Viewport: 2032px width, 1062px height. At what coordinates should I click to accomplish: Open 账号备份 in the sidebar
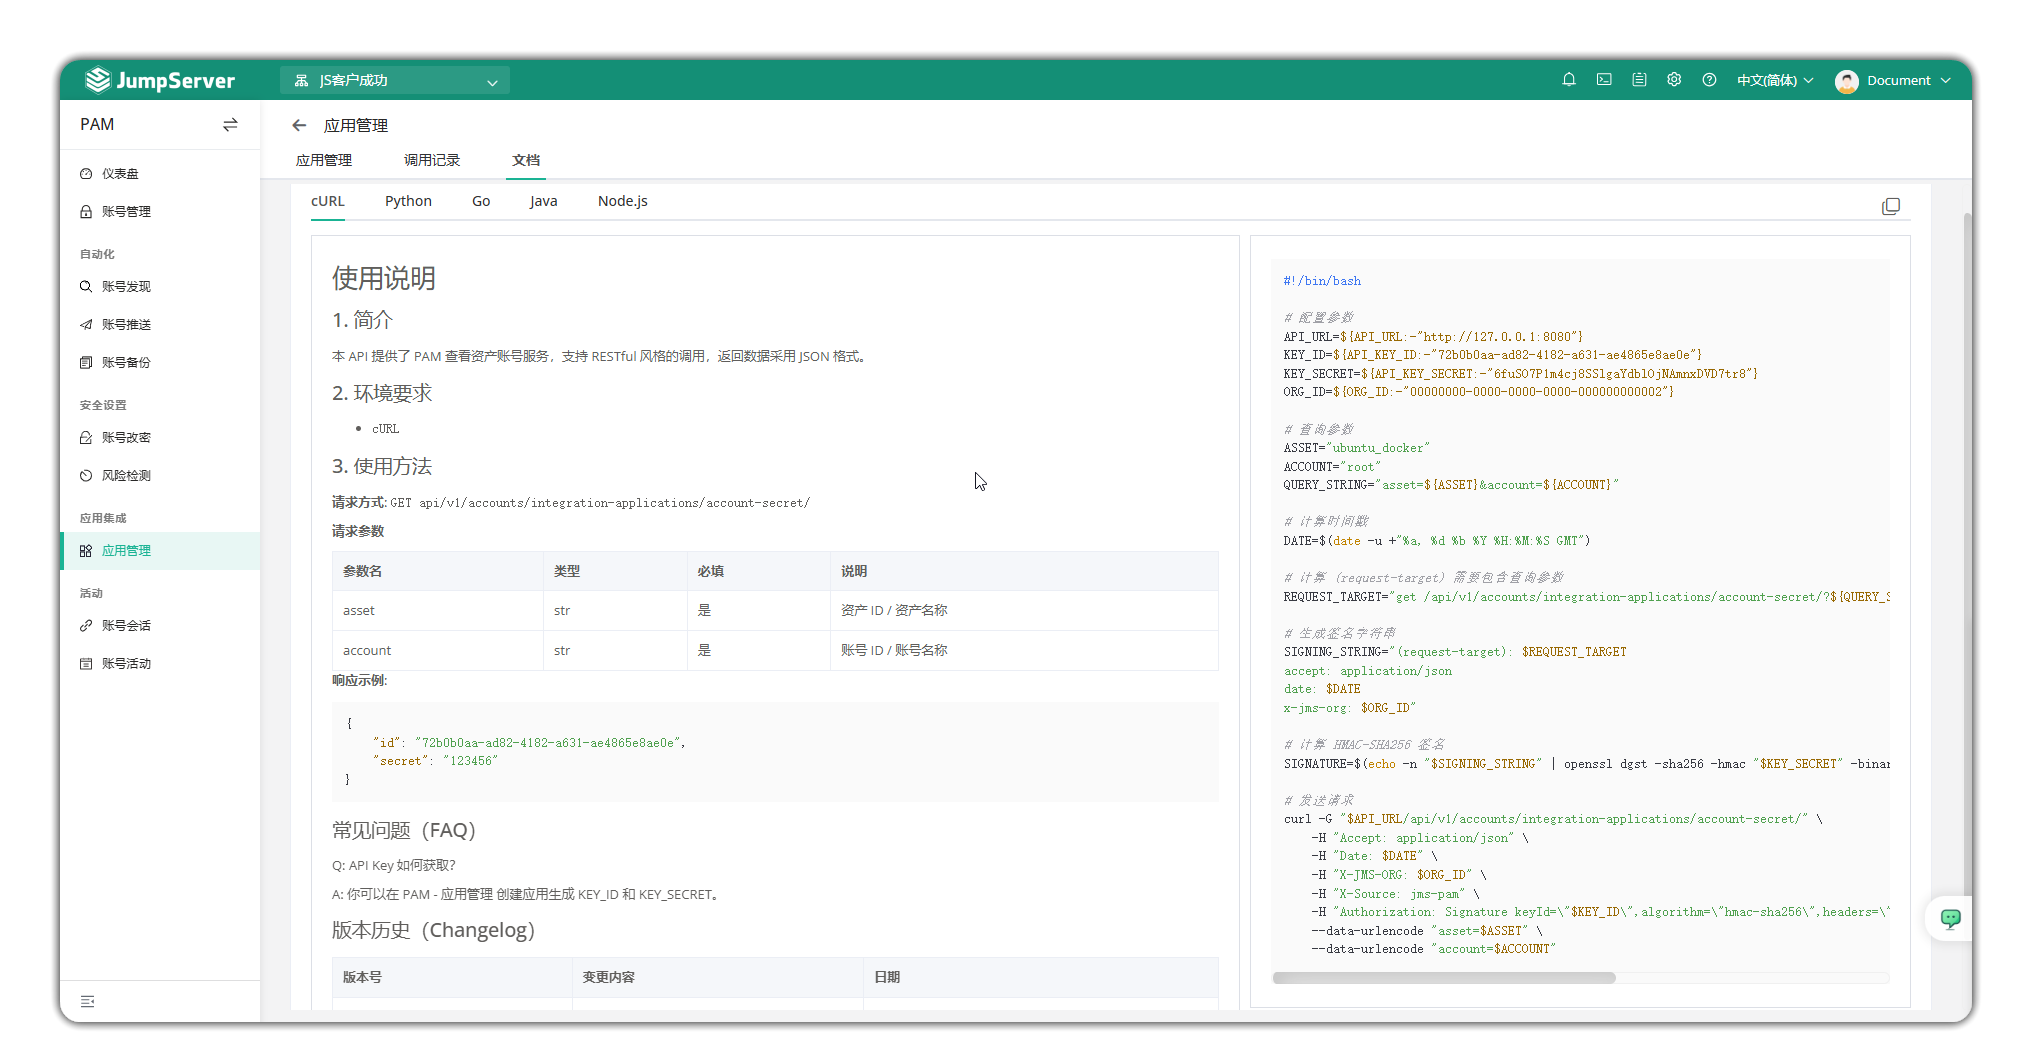160,363
